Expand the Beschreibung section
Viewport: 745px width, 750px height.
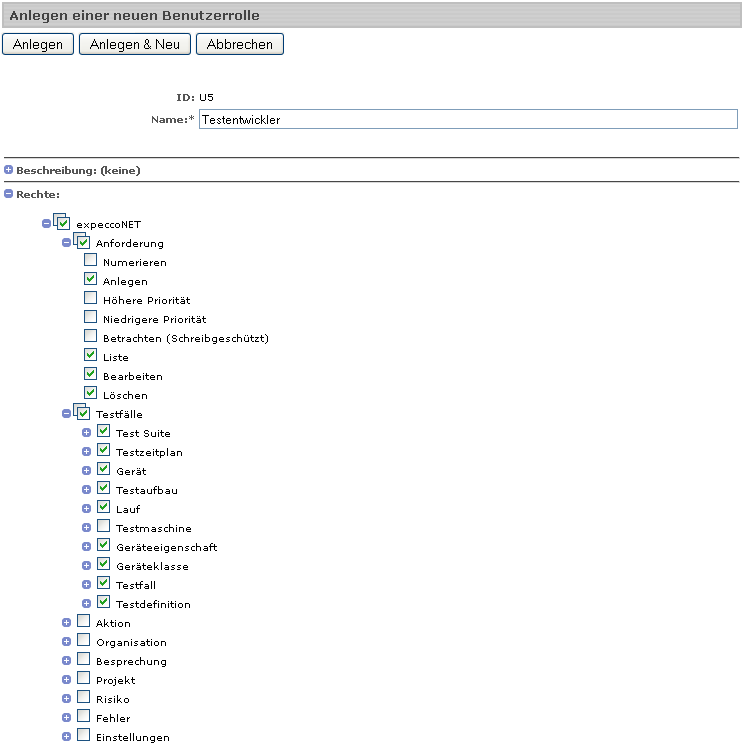point(9,170)
